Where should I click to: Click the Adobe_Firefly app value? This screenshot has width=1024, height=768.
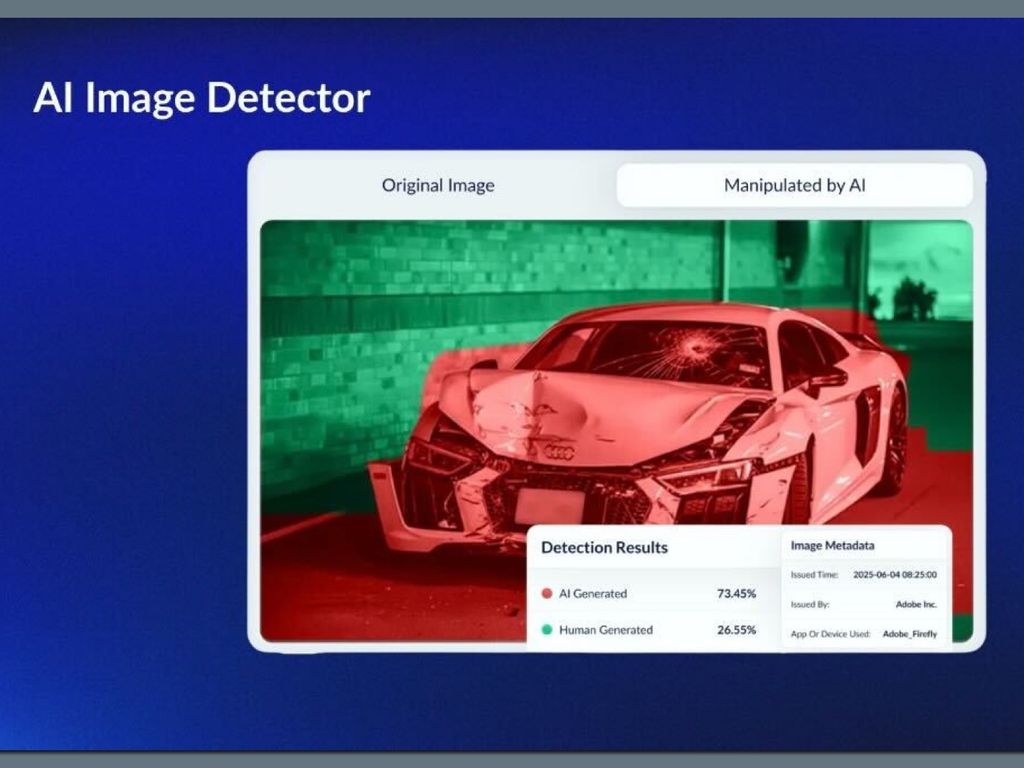click(909, 634)
